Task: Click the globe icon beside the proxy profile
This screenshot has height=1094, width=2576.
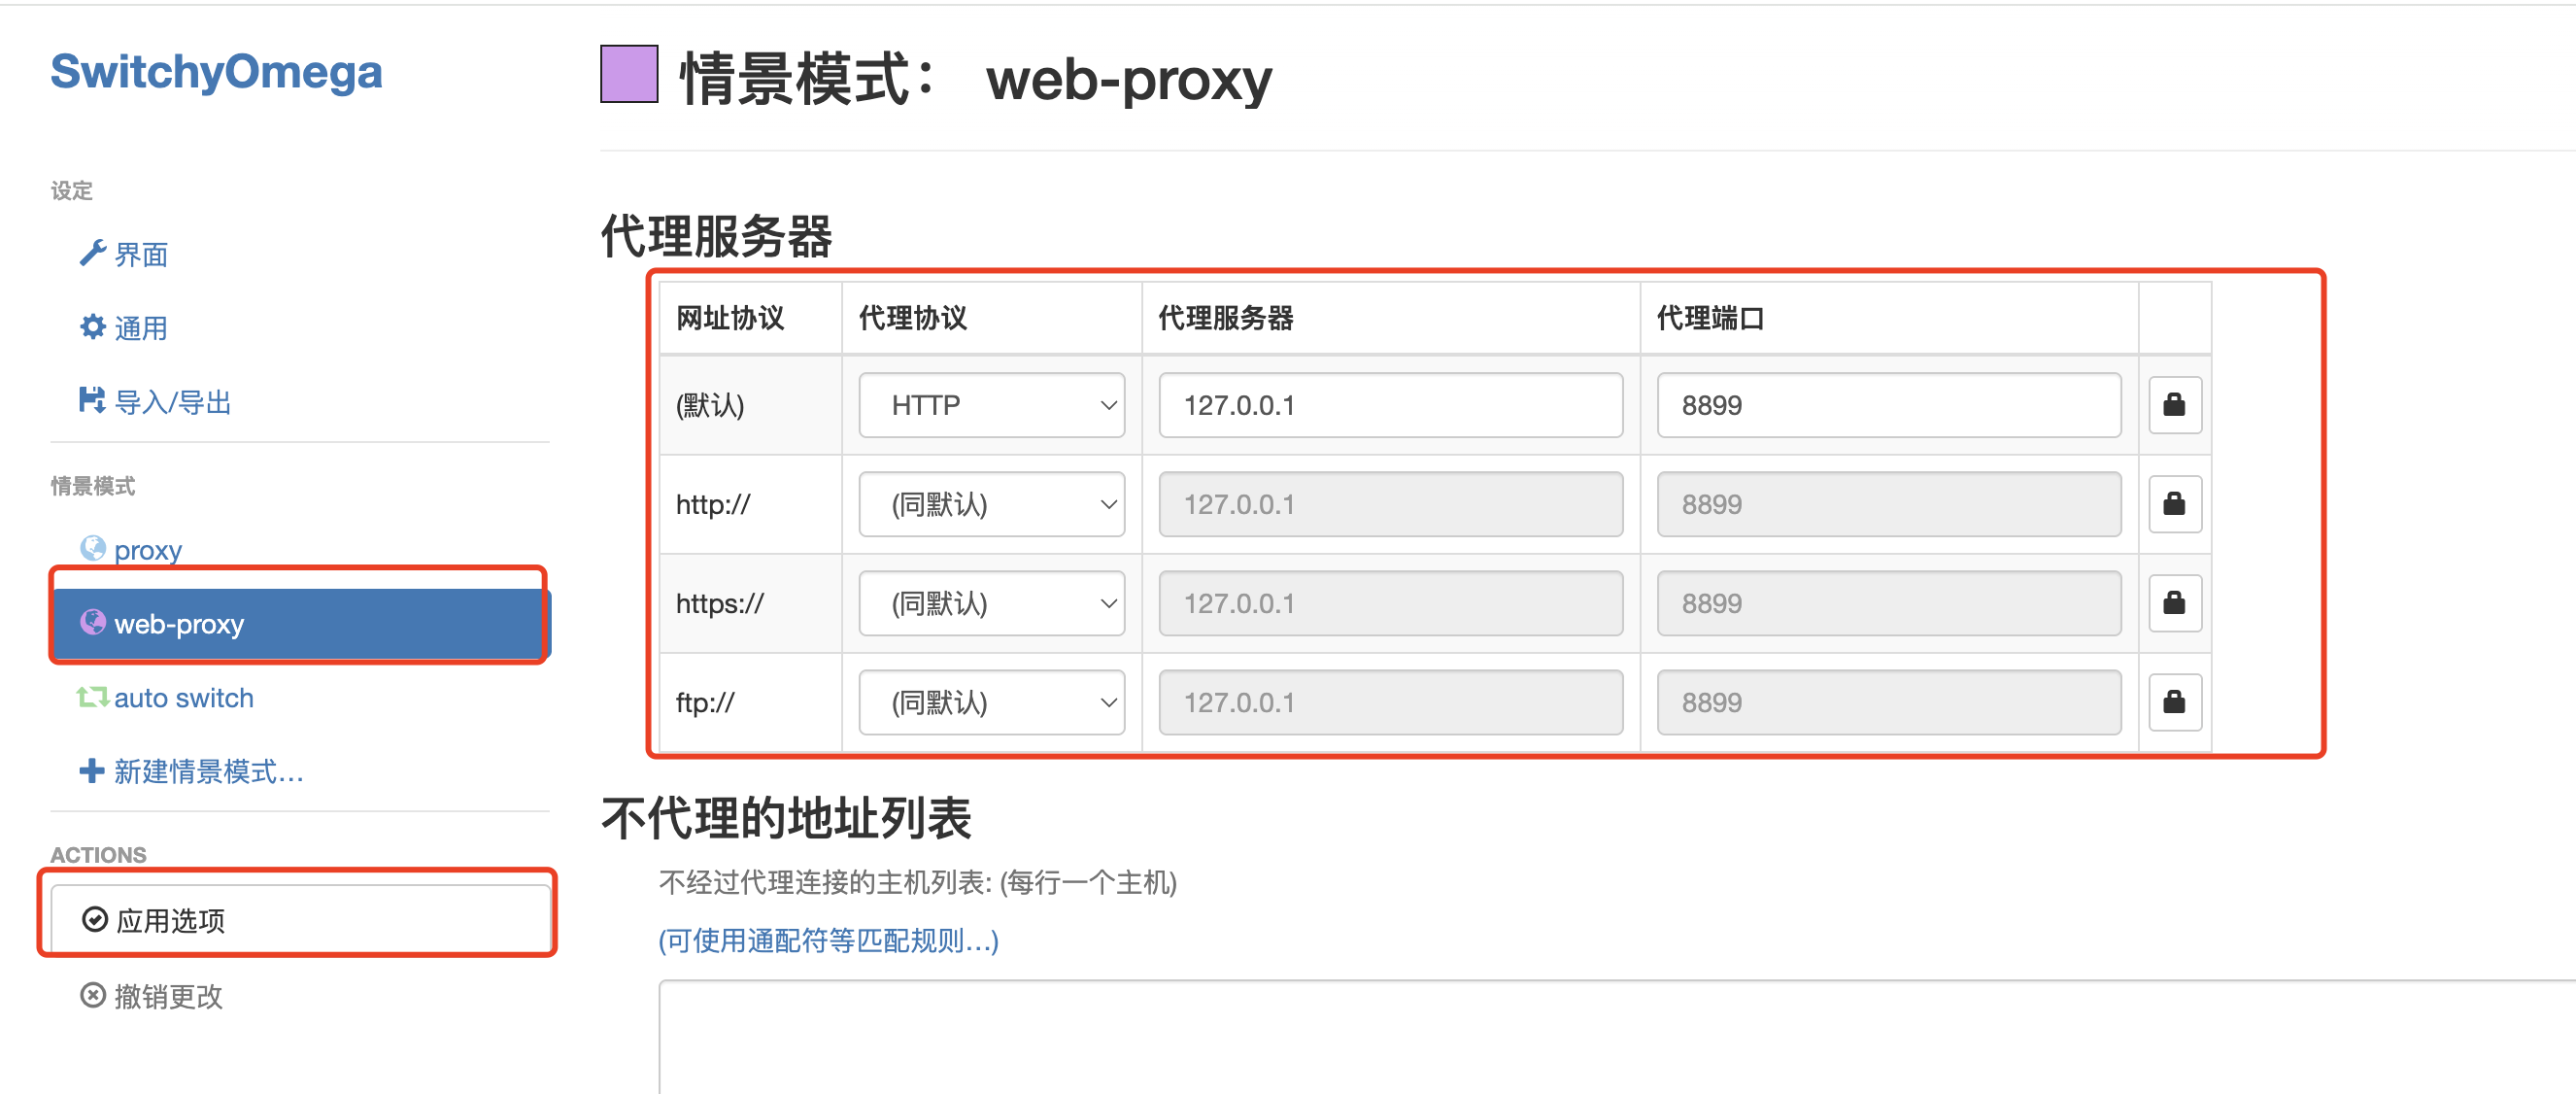Action: tap(92, 548)
